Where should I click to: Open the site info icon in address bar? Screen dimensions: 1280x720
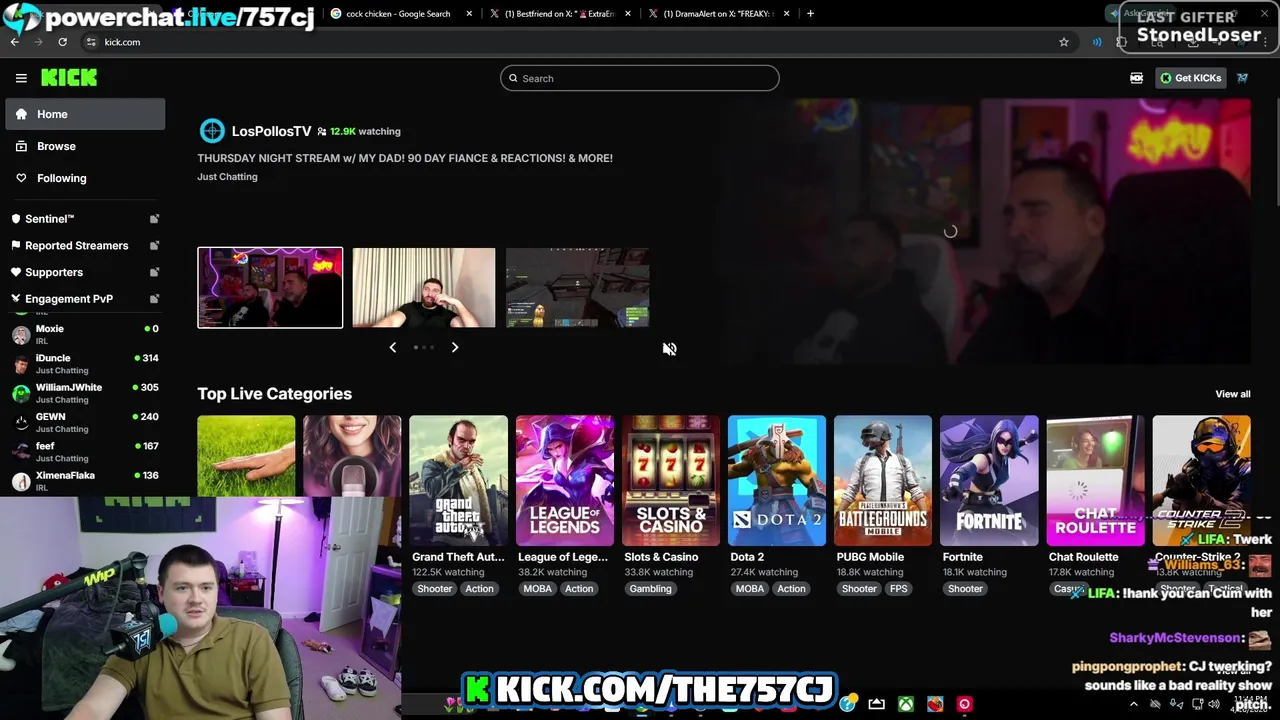tap(91, 42)
